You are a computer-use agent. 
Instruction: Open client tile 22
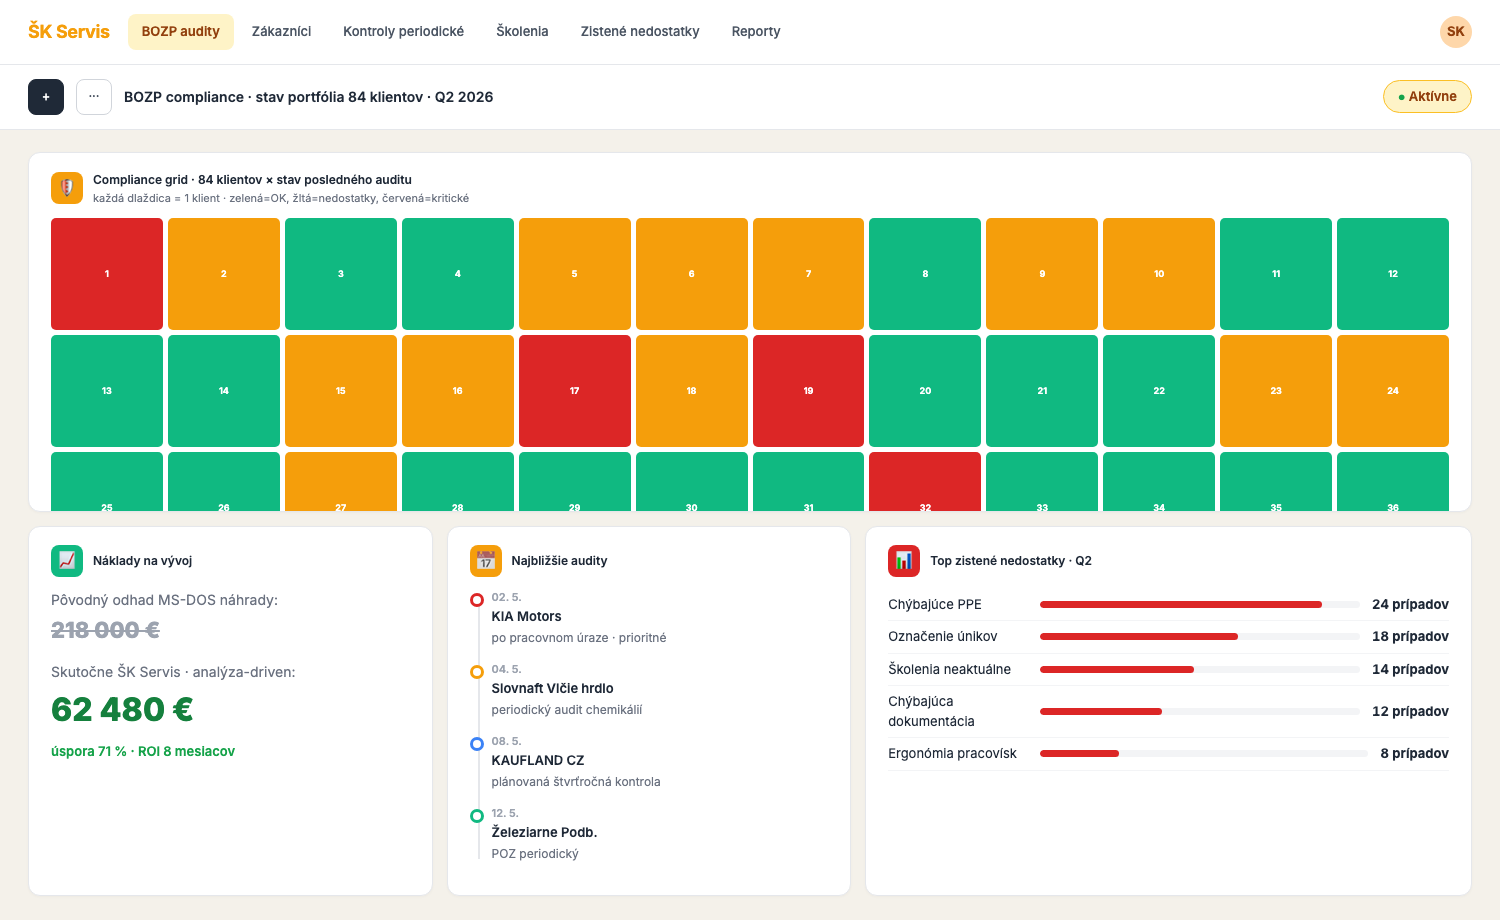click(x=1159, y=391)
